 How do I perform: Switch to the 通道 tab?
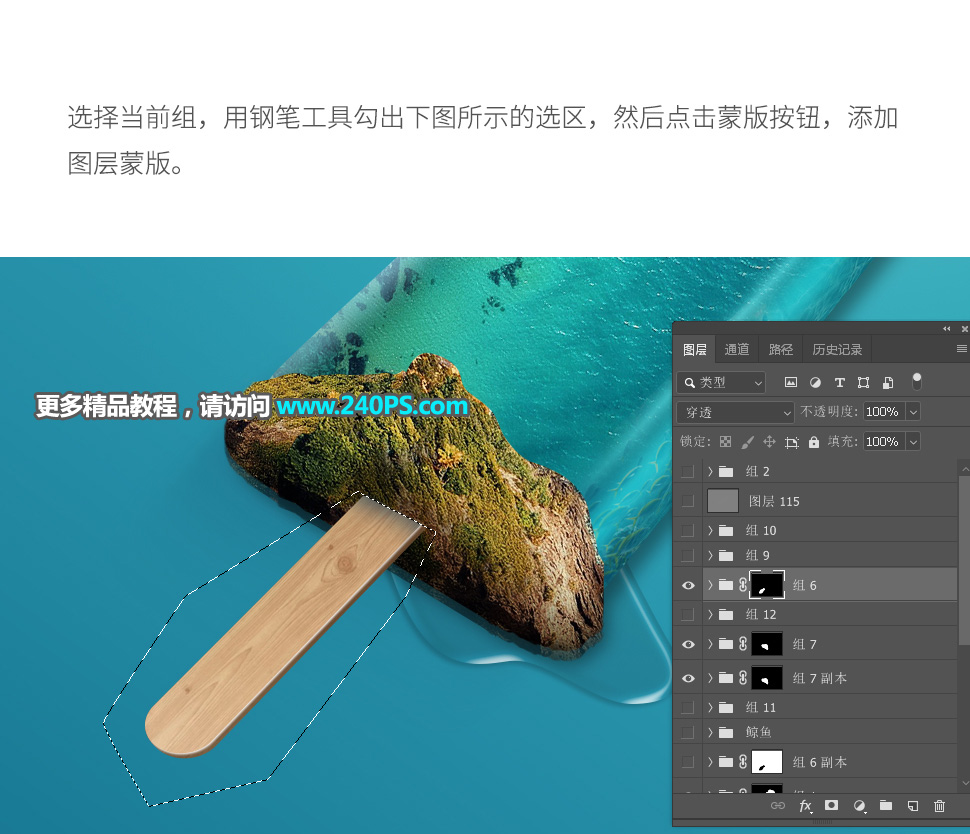point(737,349)
